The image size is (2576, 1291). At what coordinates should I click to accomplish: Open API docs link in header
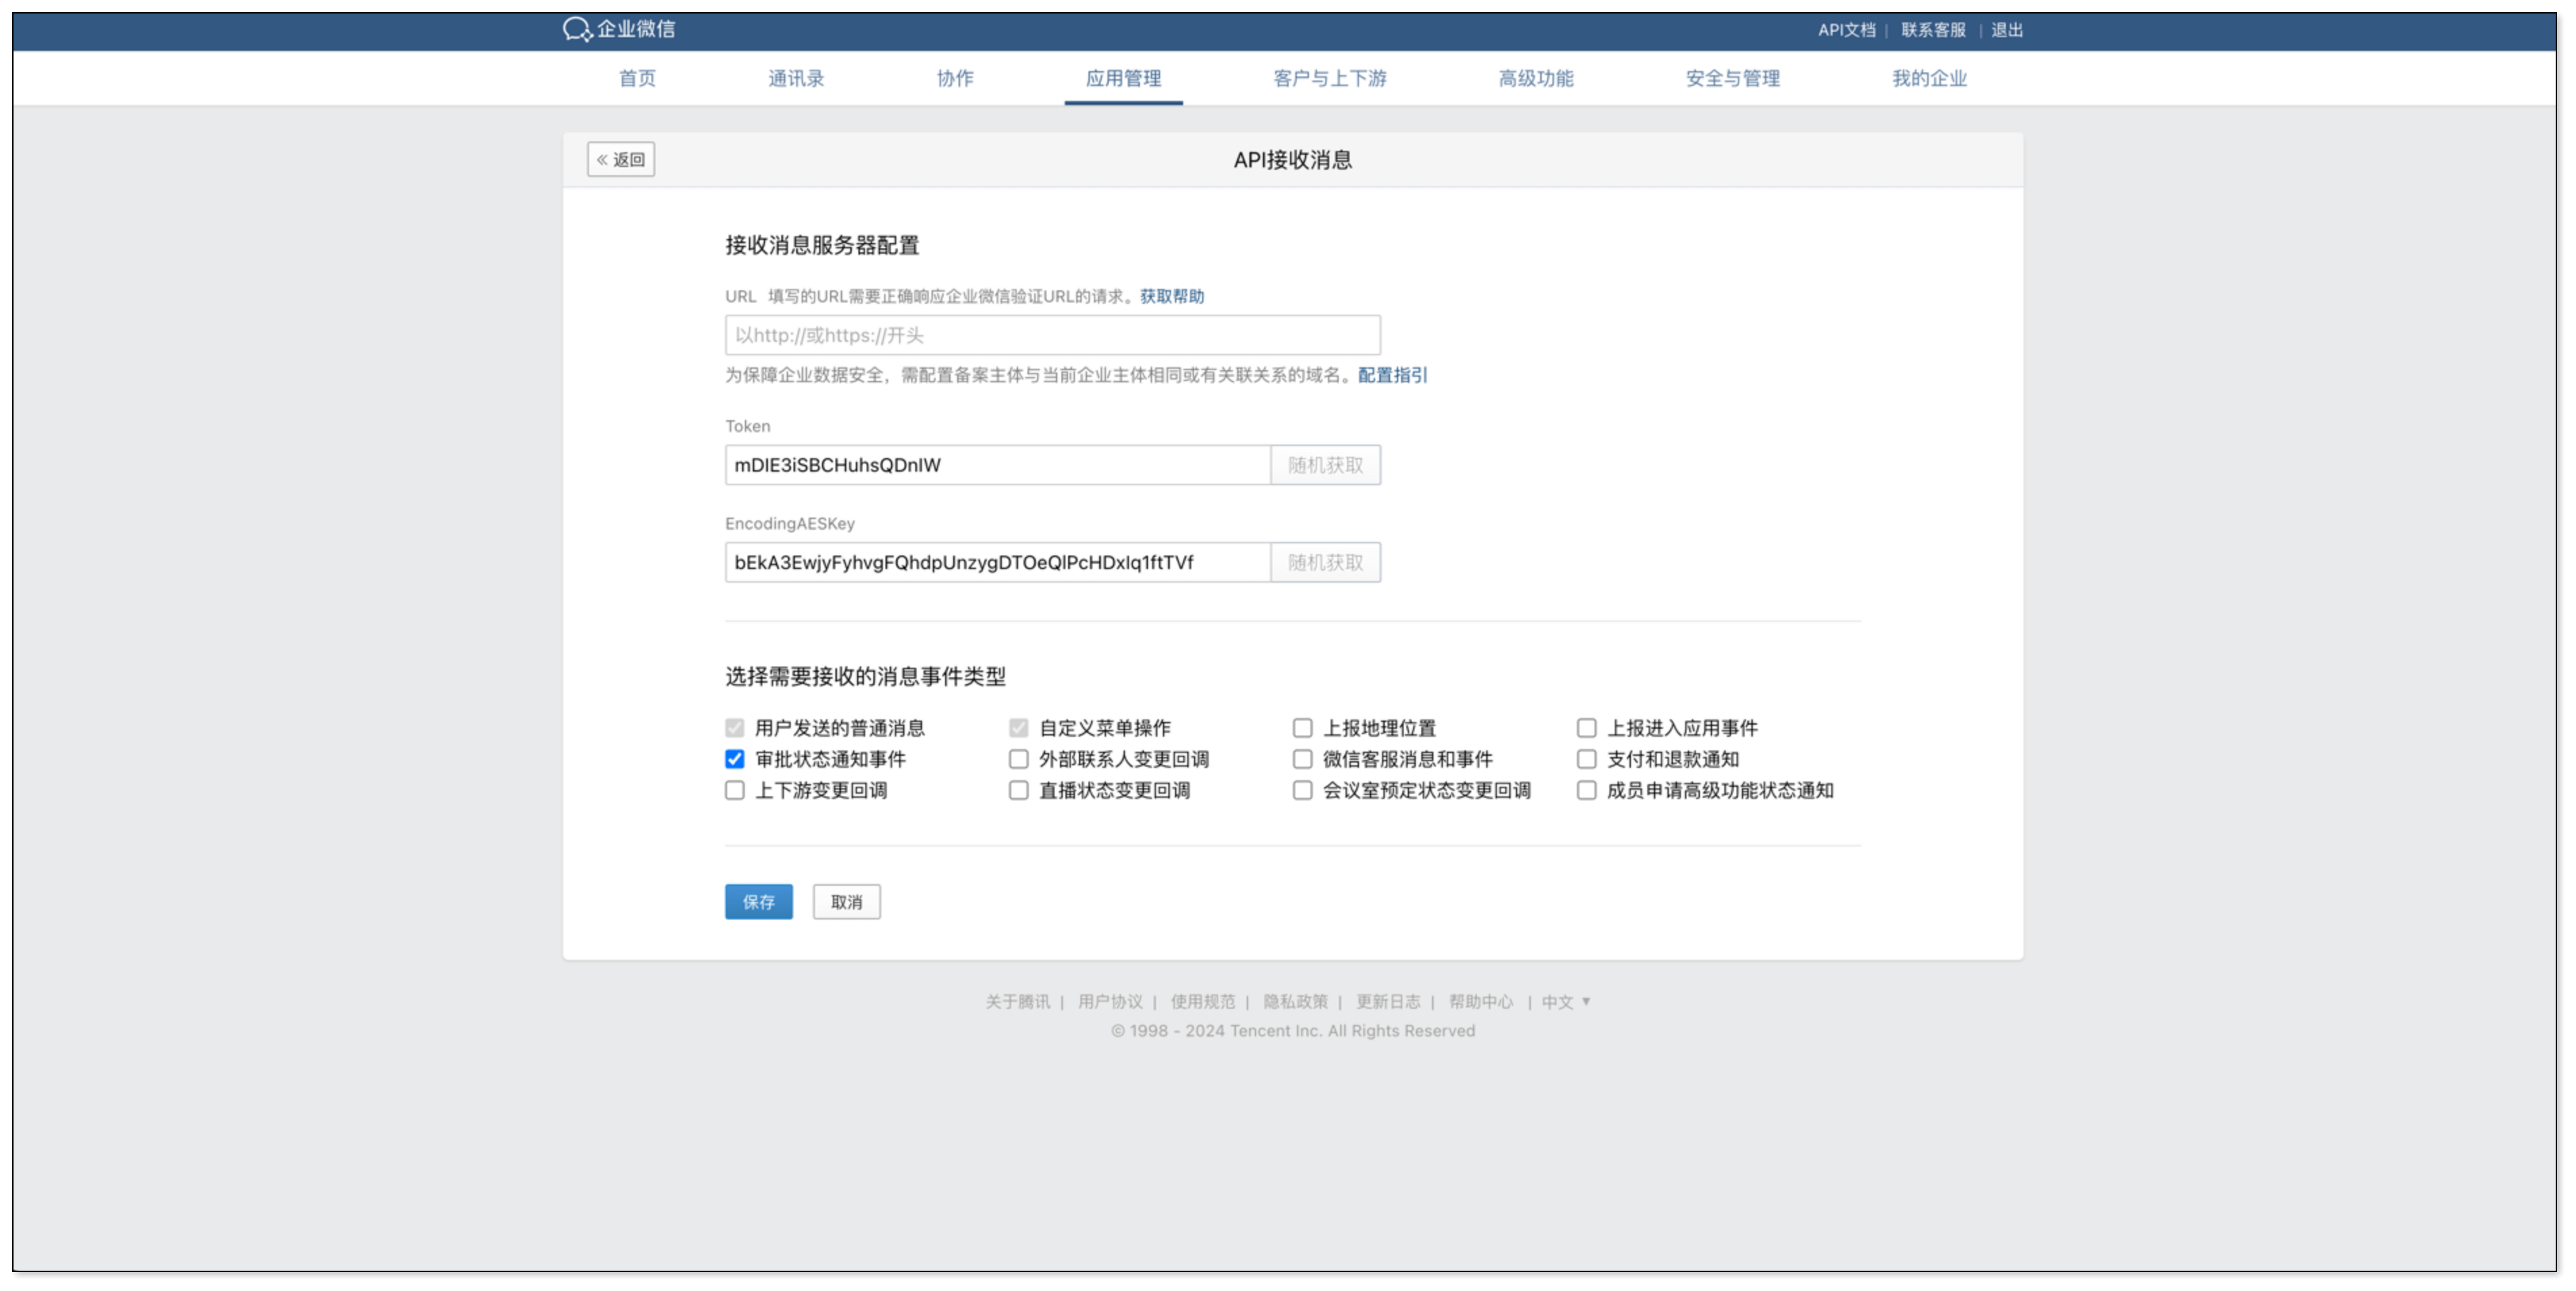pyautogui.click(x=1846, y=30)
